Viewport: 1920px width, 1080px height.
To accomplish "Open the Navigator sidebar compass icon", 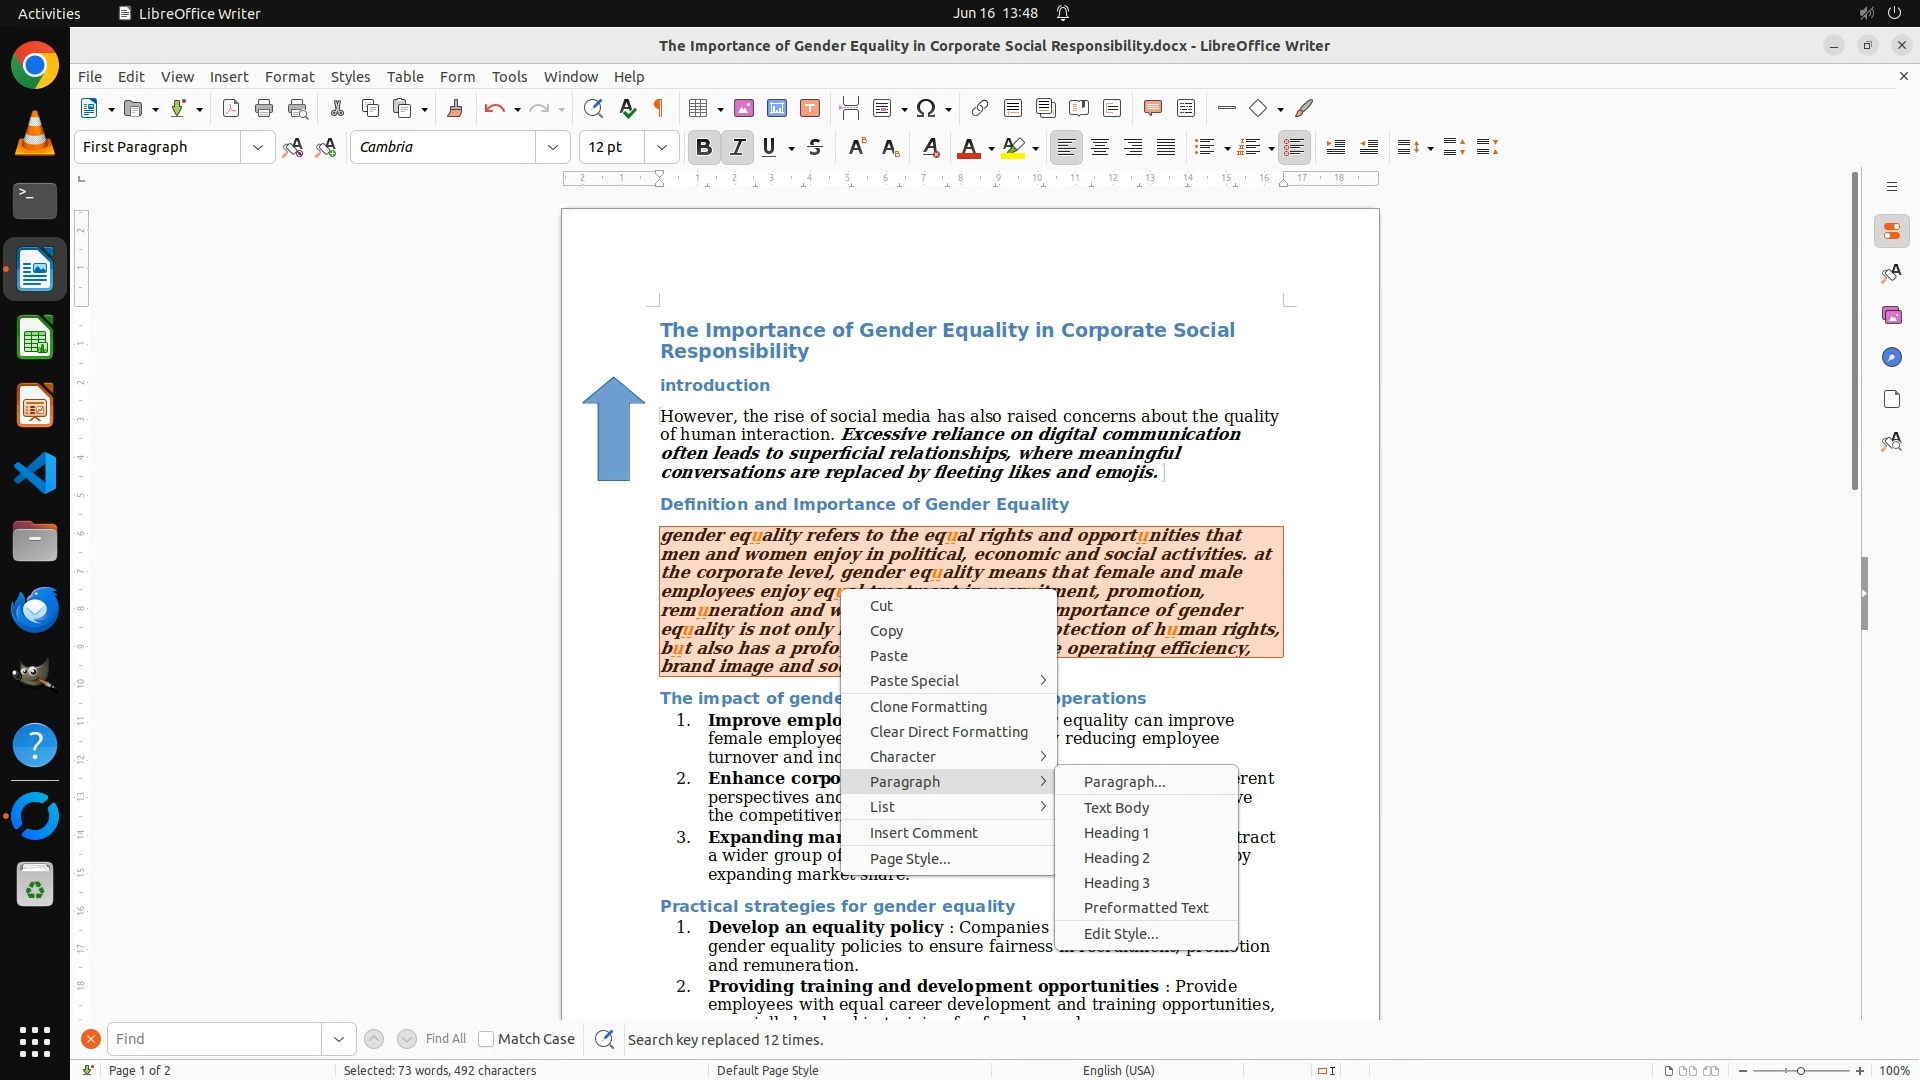I will (x=1891, y=358).
